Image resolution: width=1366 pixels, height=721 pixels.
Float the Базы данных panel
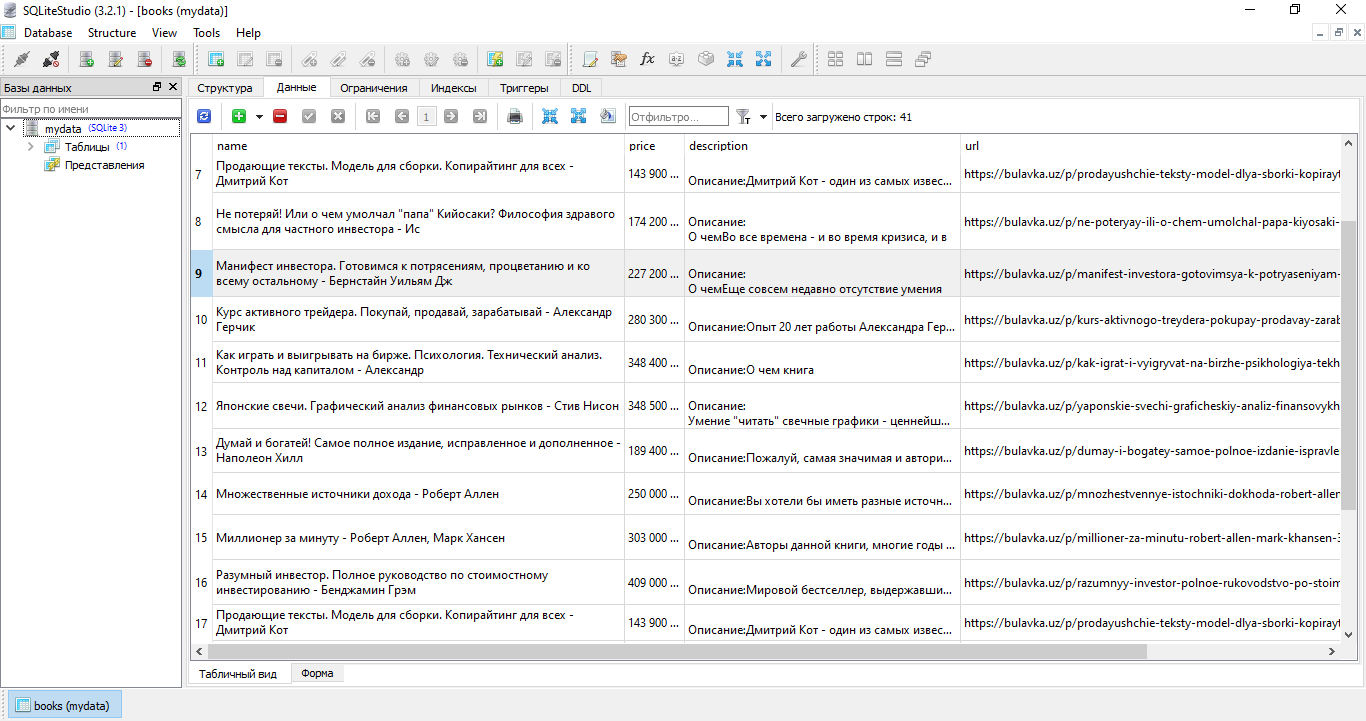click(x=157, y=87)
